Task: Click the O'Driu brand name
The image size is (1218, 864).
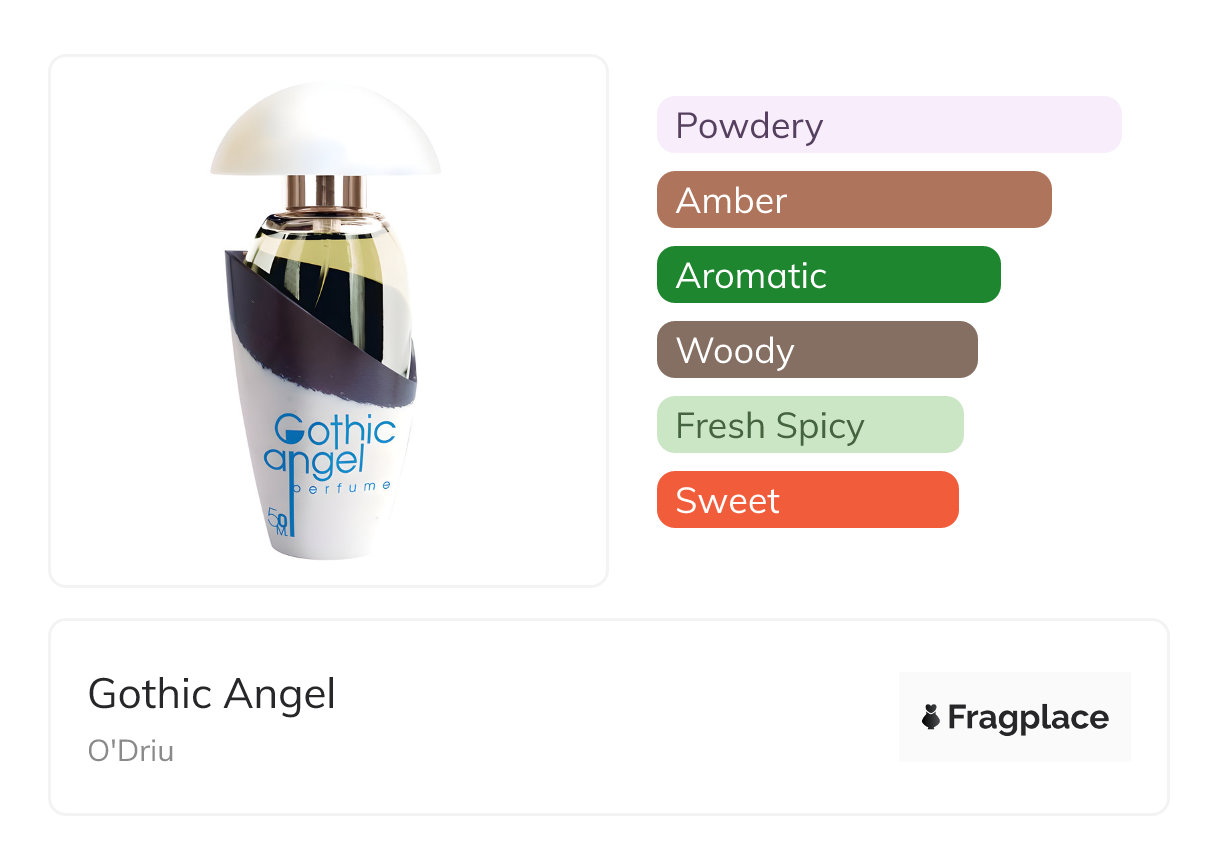Action: [x=131, y=750]
